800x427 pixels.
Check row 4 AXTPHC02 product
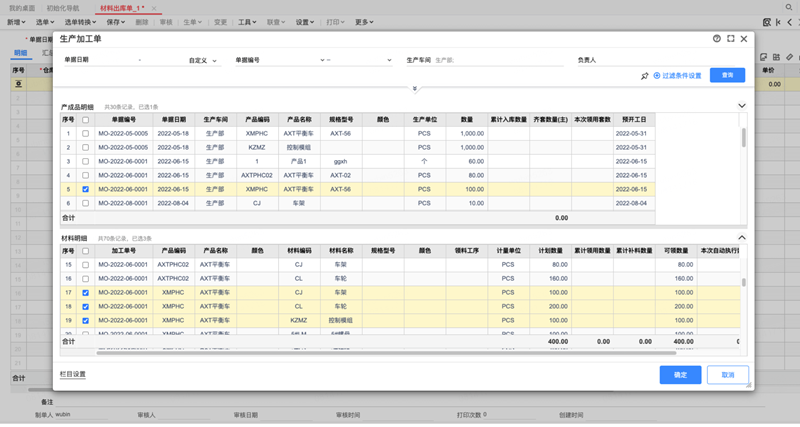pyautogui.click(x=85, y=175)
